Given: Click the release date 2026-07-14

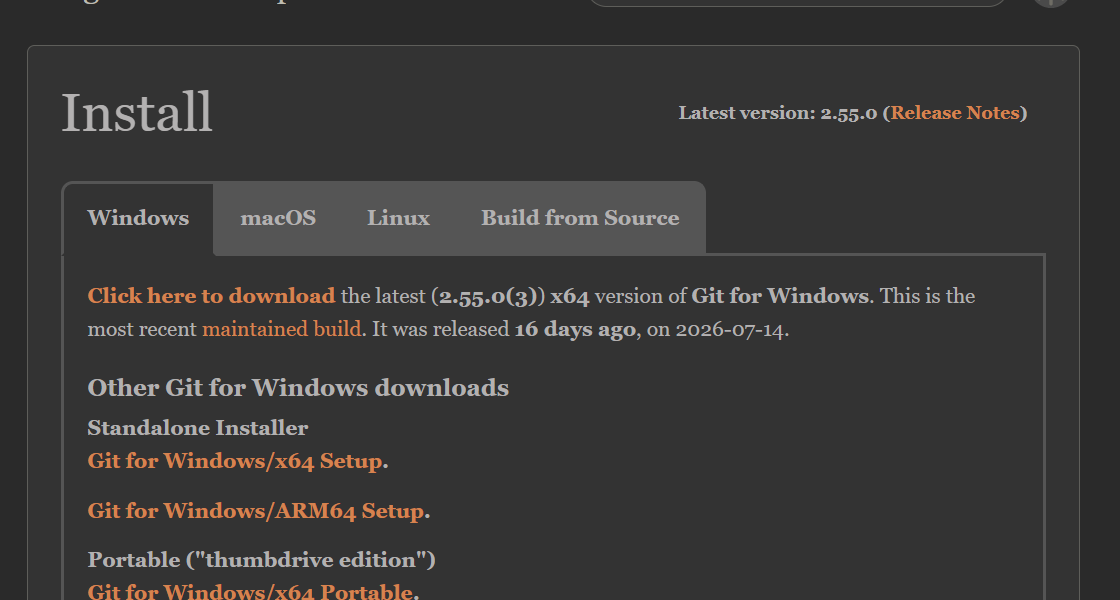Looking at the screenshot, I should [729, 329].
